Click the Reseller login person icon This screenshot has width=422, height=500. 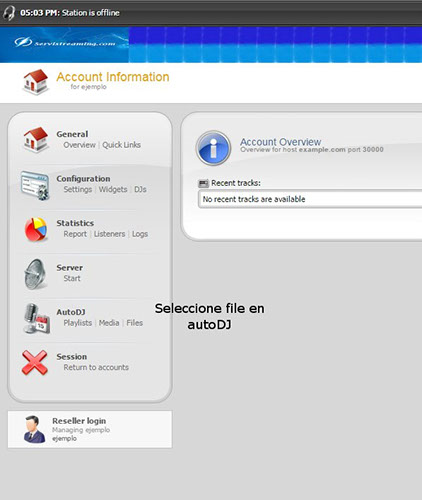point(34,429)
